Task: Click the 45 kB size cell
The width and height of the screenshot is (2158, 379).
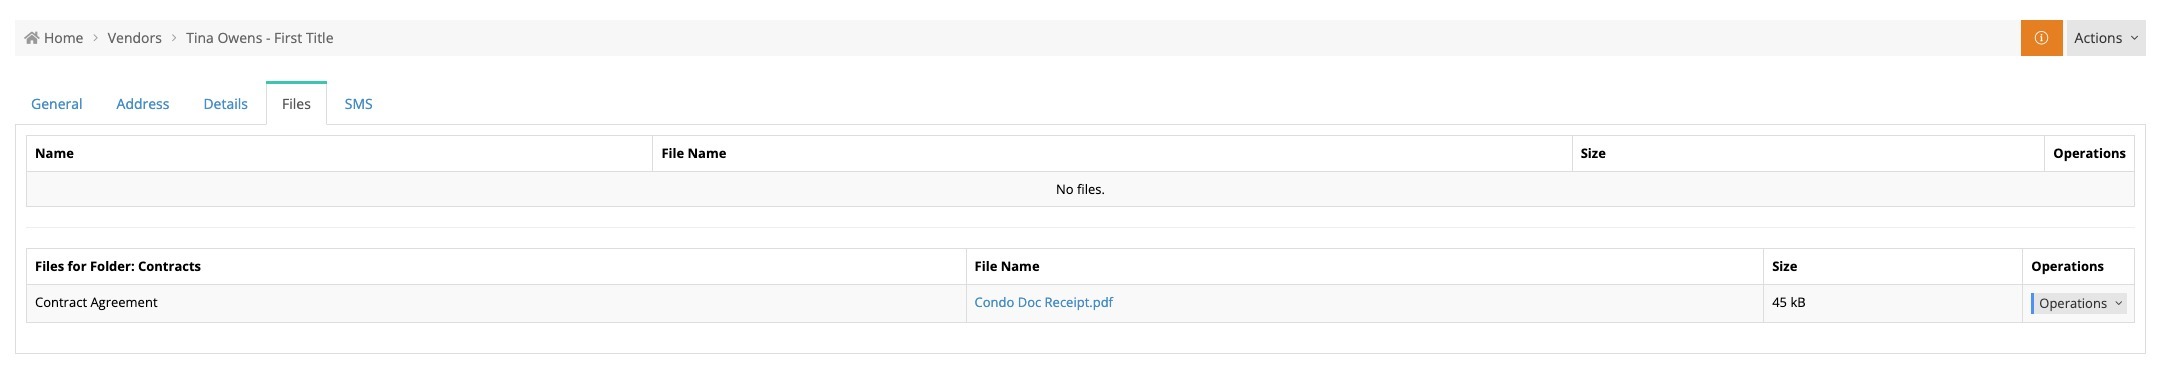Action: pyautogui.click(x=1789, y=302)
